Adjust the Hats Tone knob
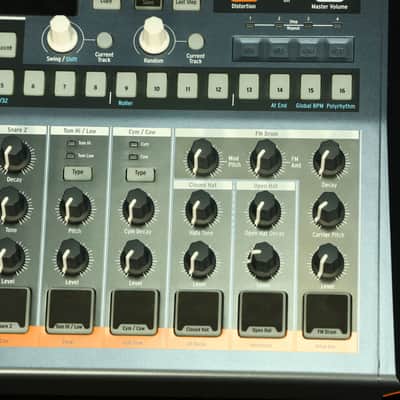The height and width of the screenshot is (400, 400). coord(201,209)
